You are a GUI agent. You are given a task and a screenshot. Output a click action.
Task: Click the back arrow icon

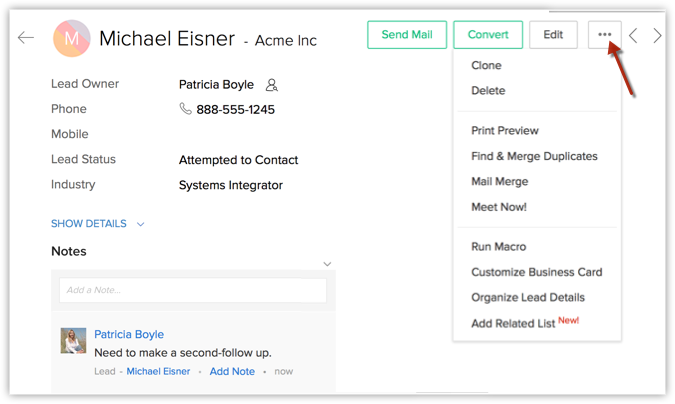pyautogui.click(x=26, y=38)
